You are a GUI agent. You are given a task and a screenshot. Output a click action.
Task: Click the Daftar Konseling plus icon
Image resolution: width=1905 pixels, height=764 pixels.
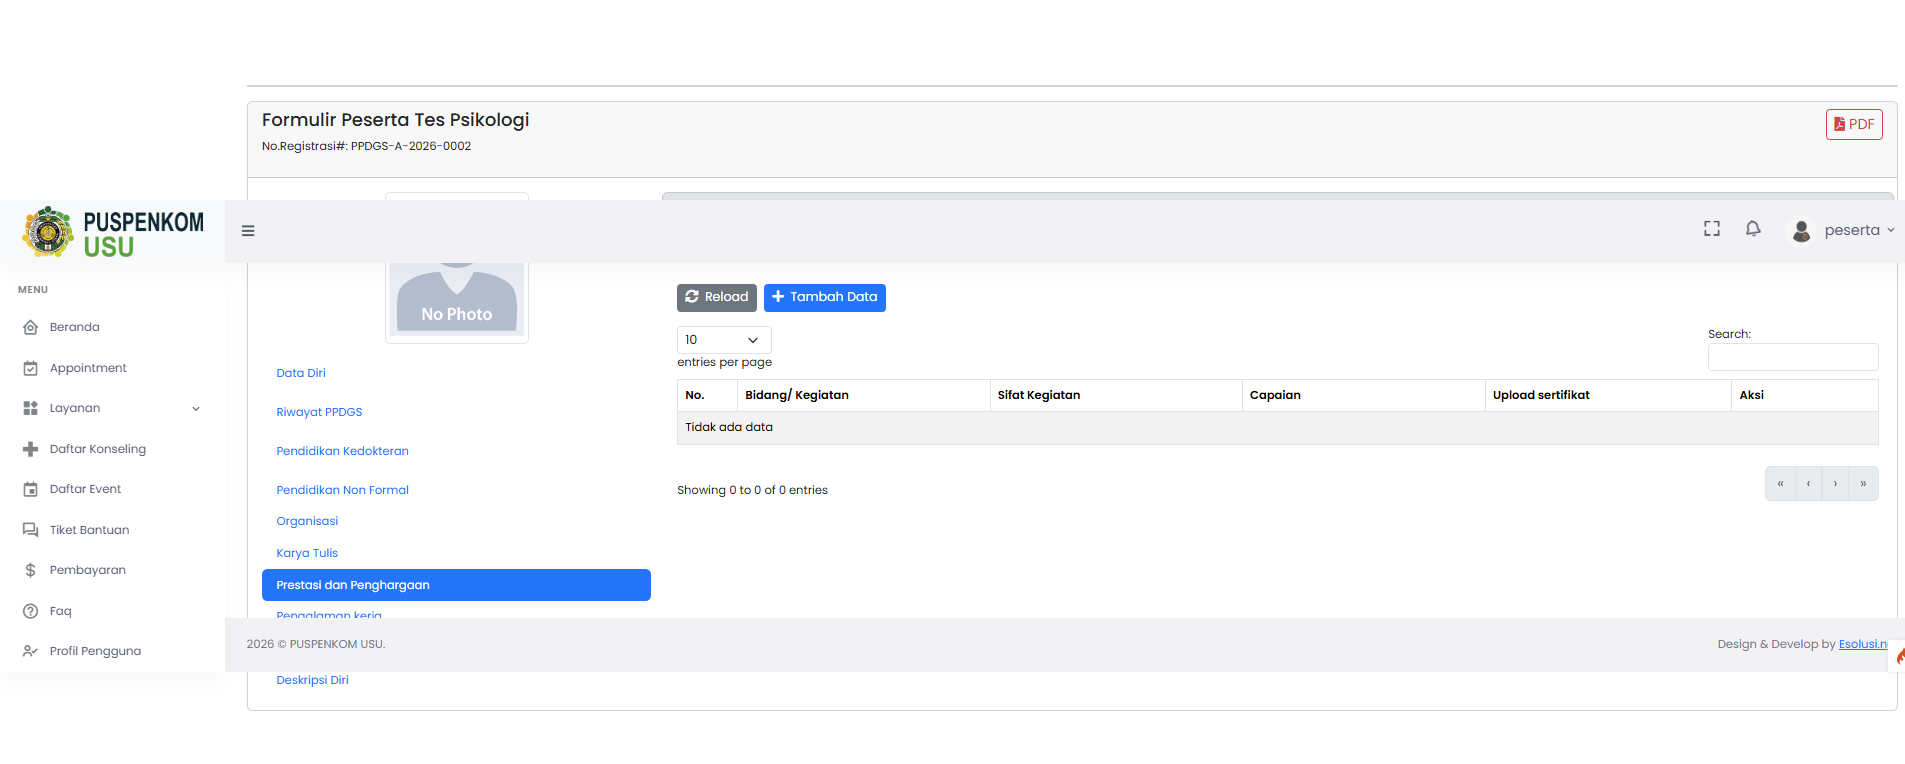click(30, 449)
